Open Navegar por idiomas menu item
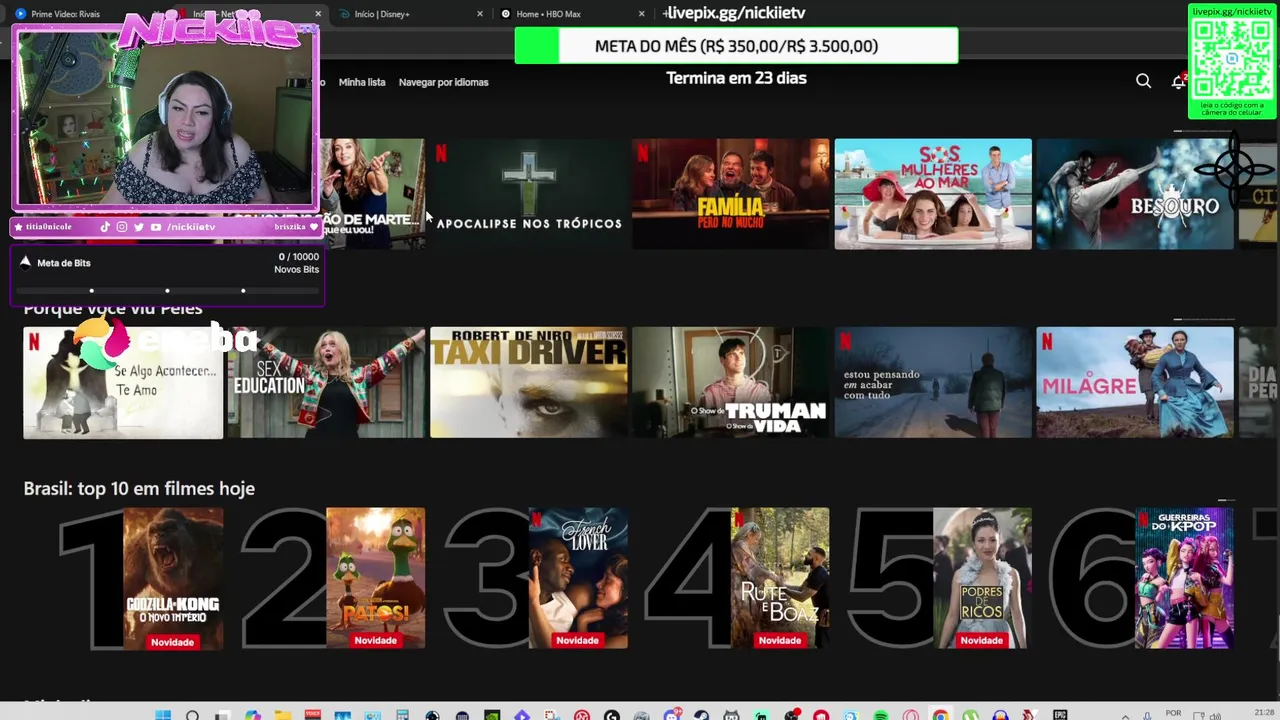 [x=443, y=82]
